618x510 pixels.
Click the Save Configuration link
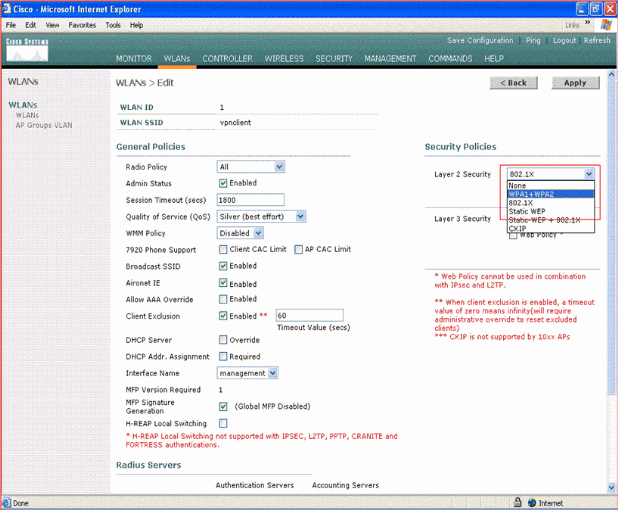pyautogui.click(x=480, y=40)
